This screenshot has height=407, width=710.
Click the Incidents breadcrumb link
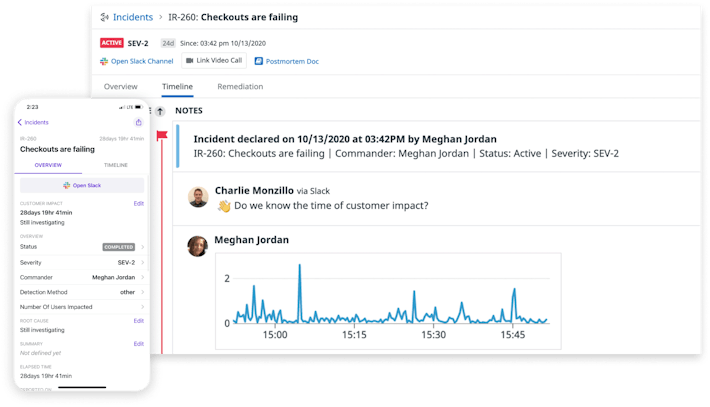(x=133, y=17)
